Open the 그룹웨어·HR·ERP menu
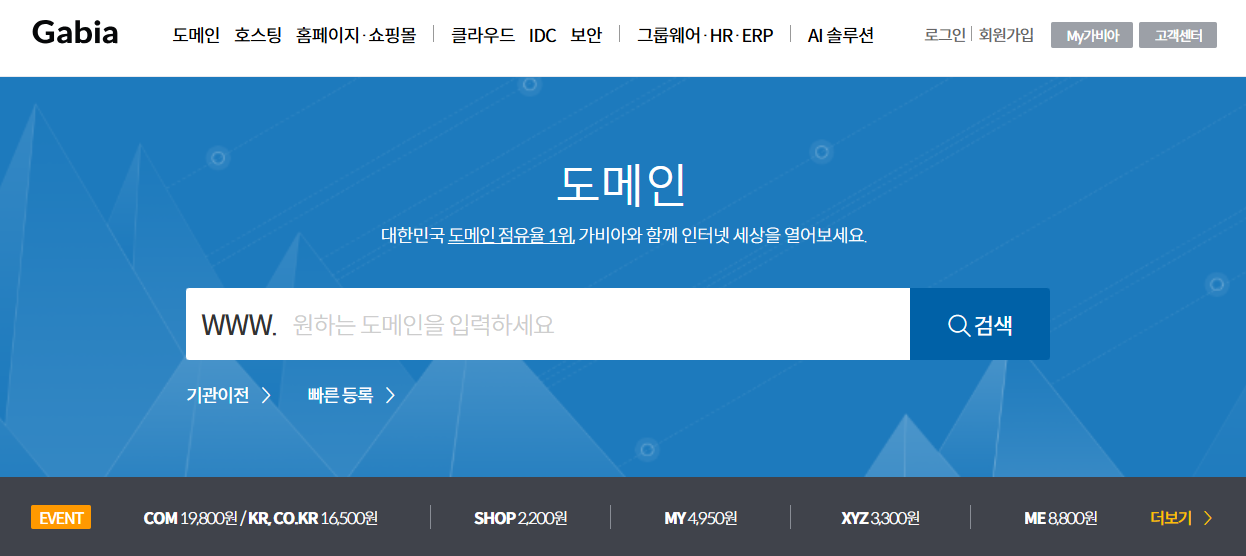 pos(705,35)
